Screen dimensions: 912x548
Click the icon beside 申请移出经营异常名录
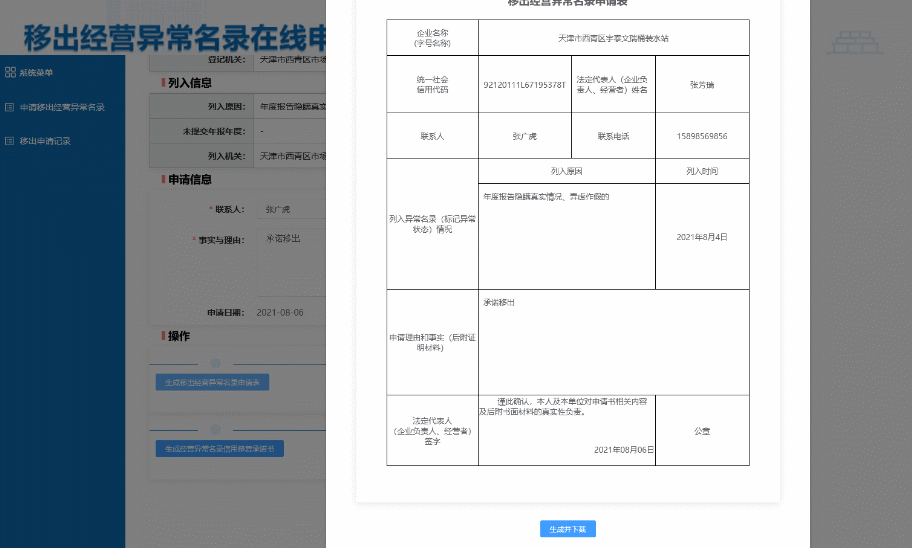[10, 107]
